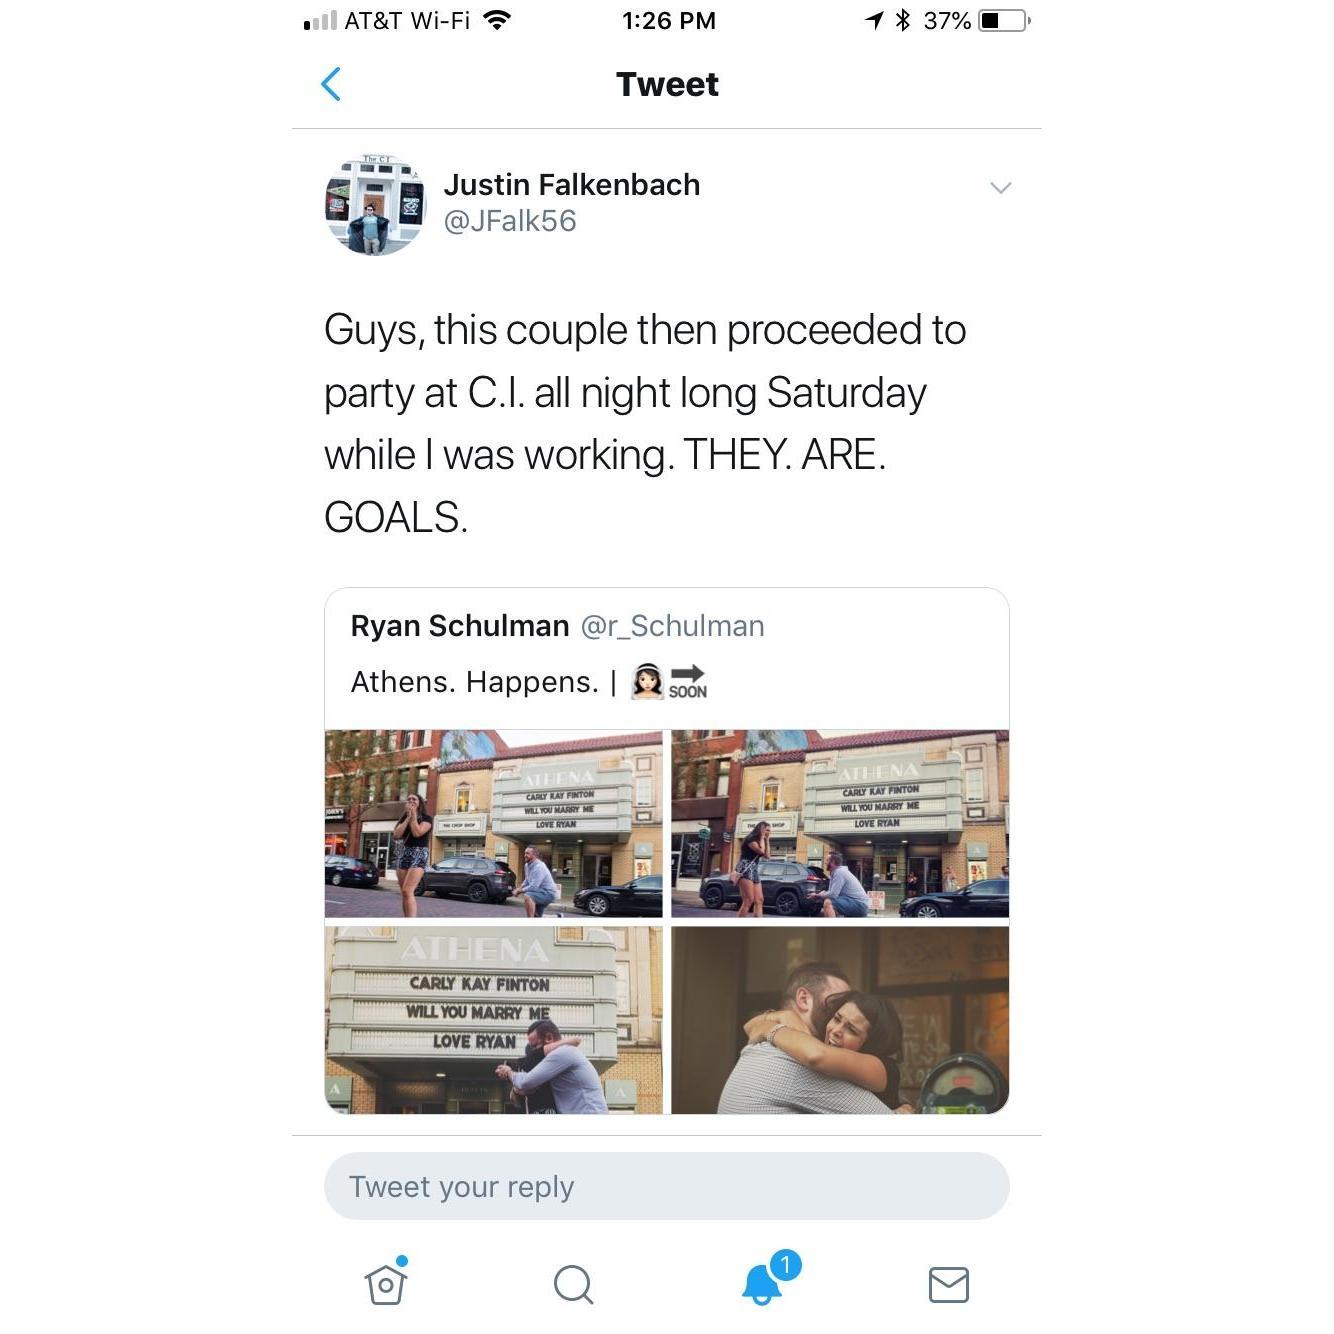Open the quoted tweet text 'Athens. Happens.'
The width and height of the screenshot is (1334, 1334).
coord(475,682)
